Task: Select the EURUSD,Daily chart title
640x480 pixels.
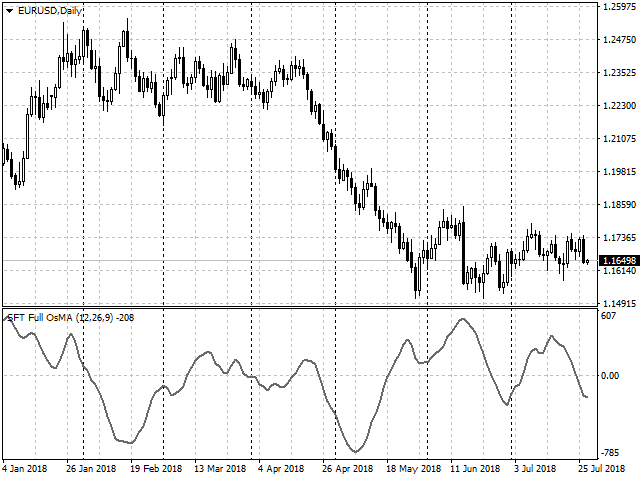Action: 50,11
